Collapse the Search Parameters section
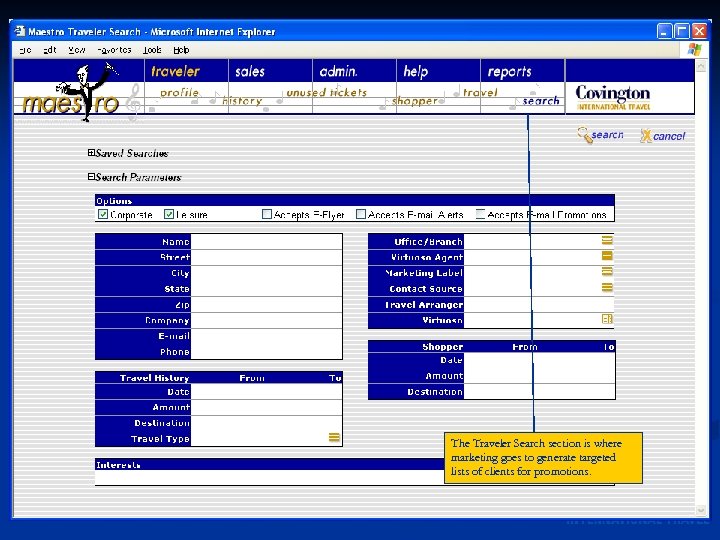The width and height of the screenshot is (720, 540). tap(91, 176)
